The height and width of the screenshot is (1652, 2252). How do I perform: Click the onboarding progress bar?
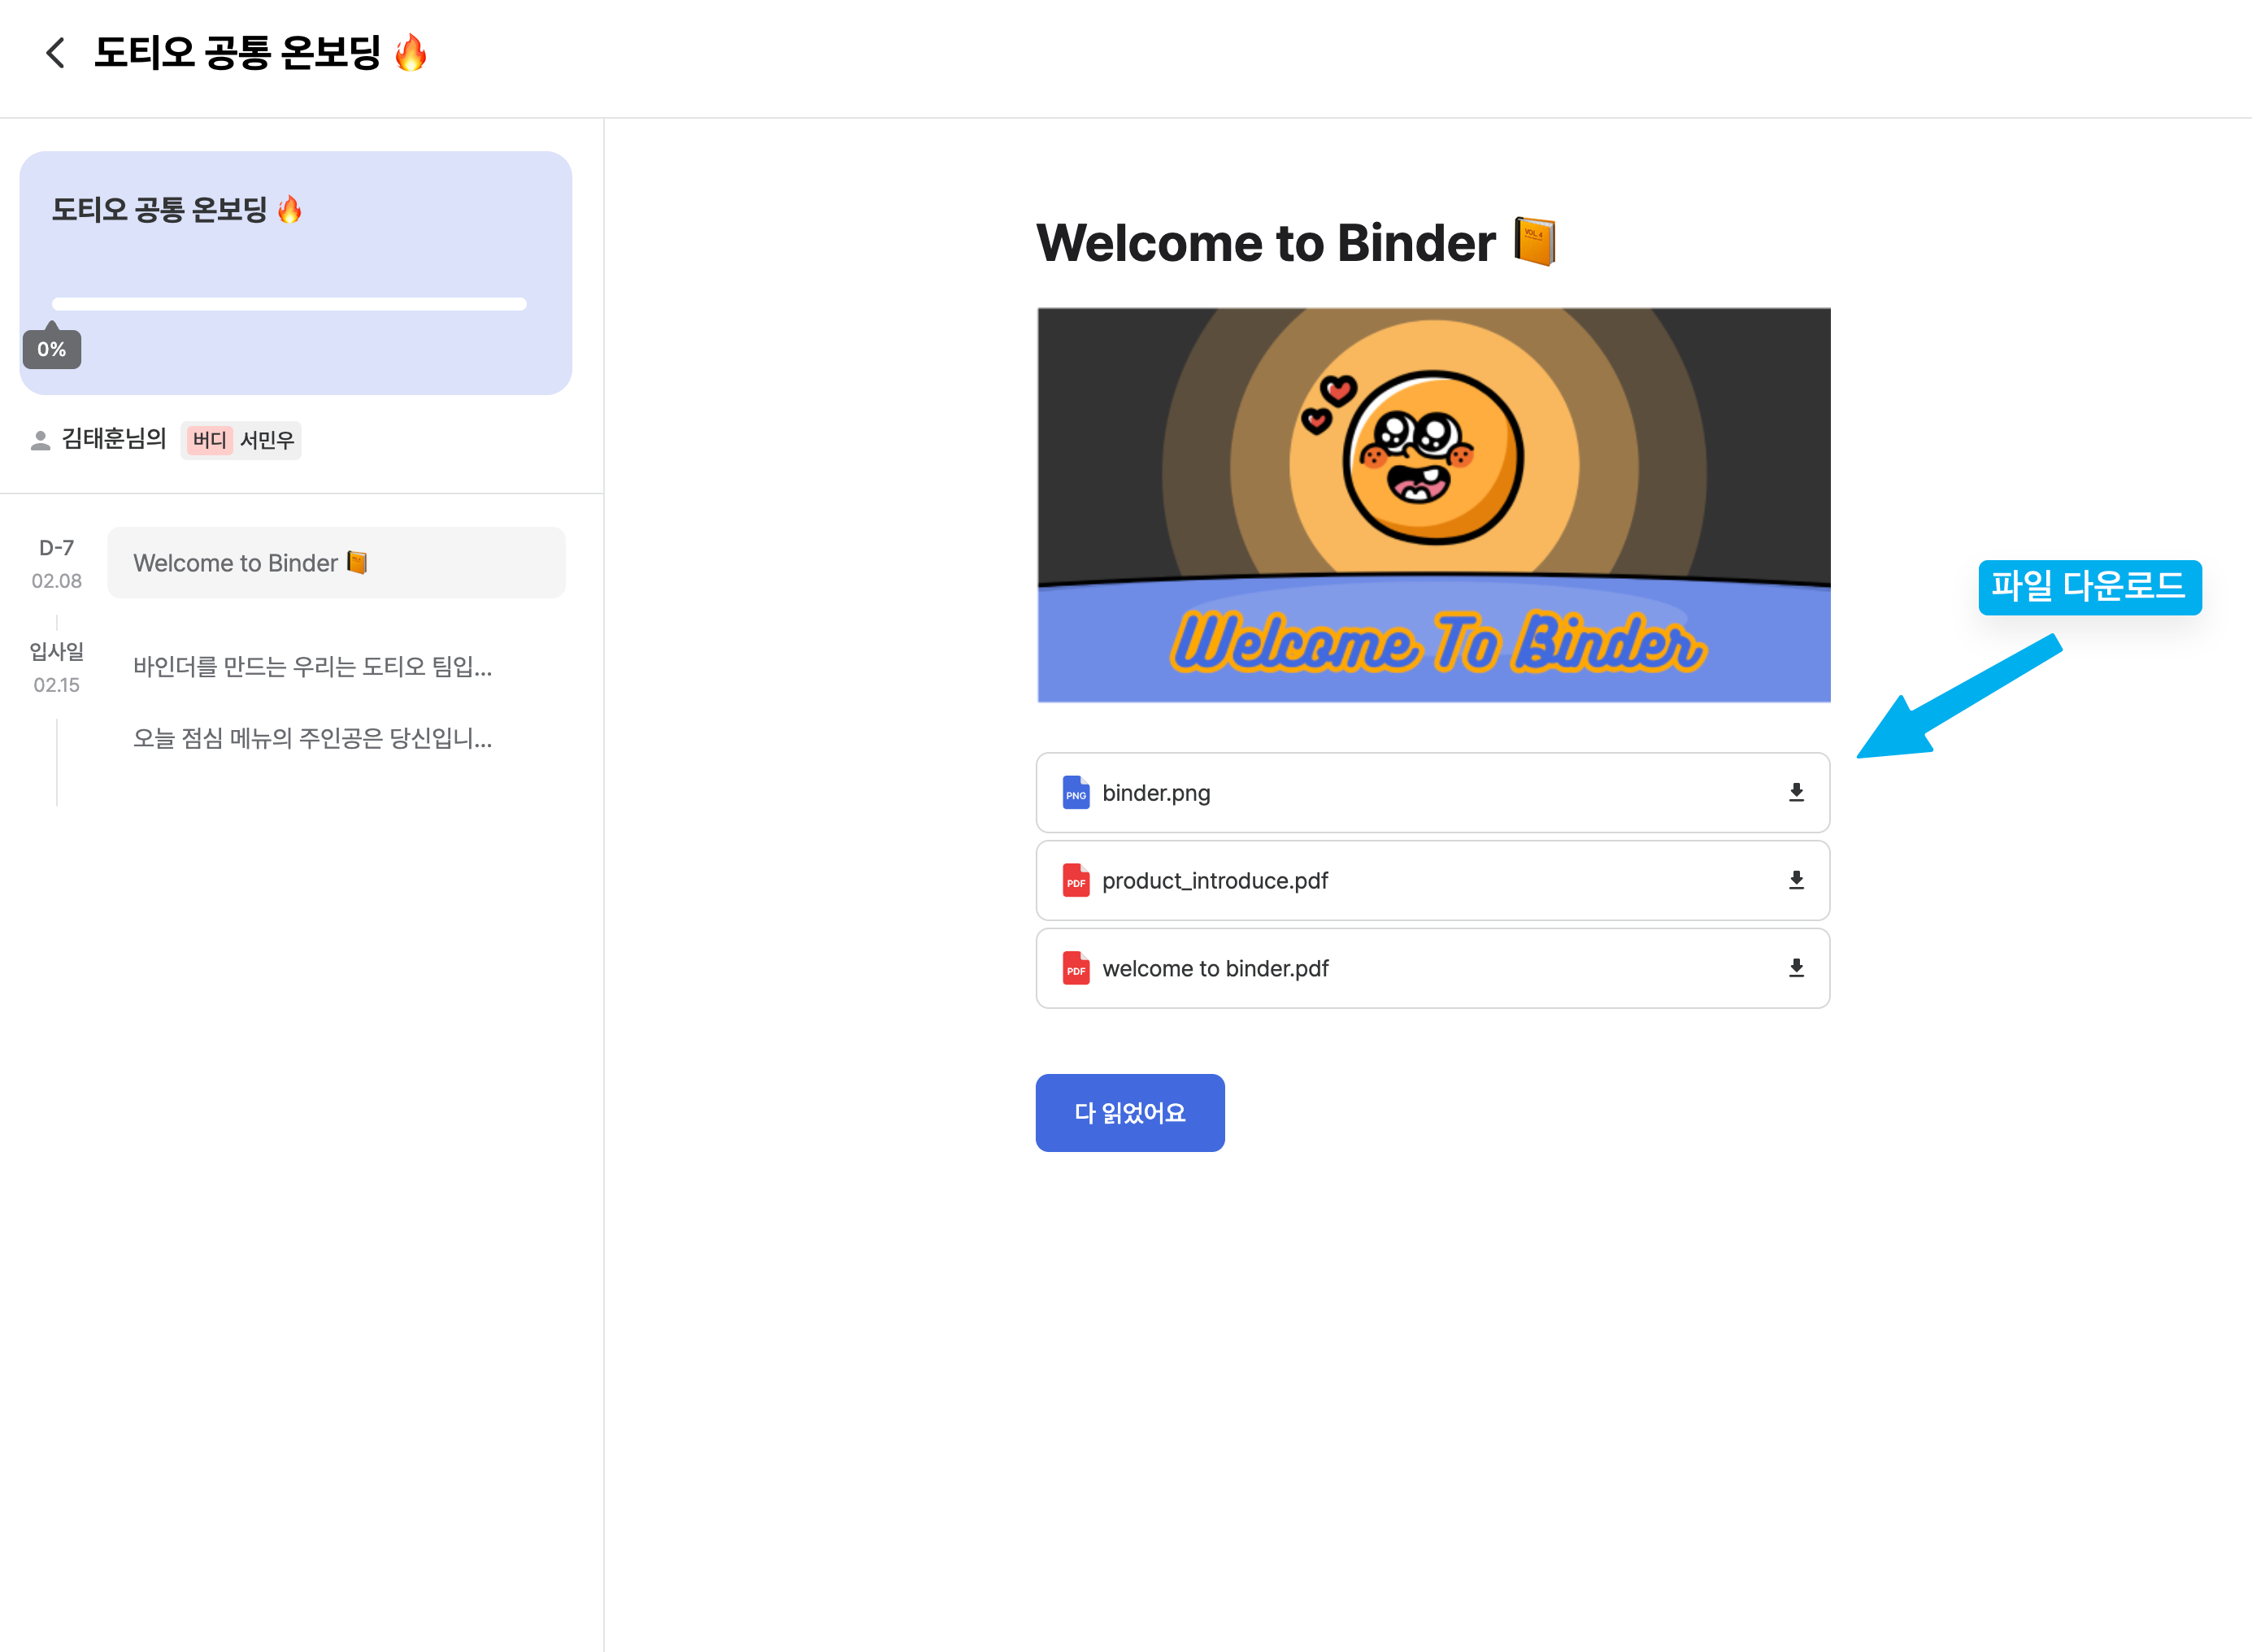[288, 304]
